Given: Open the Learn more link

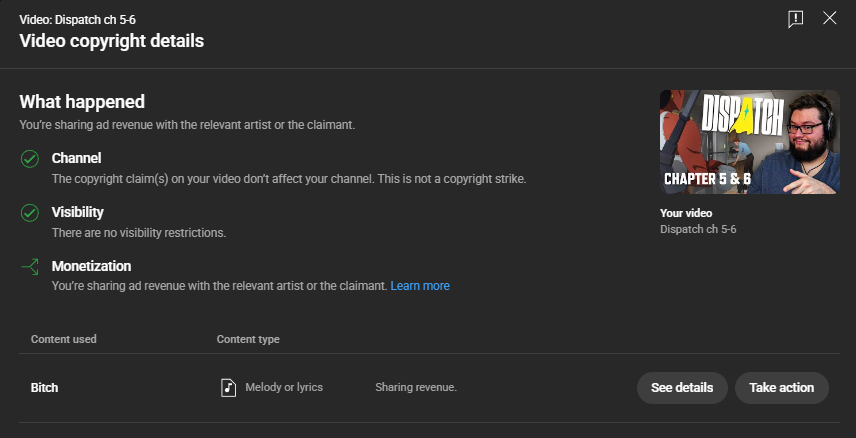Looking at the screenshot, I should tap(420, 286).
